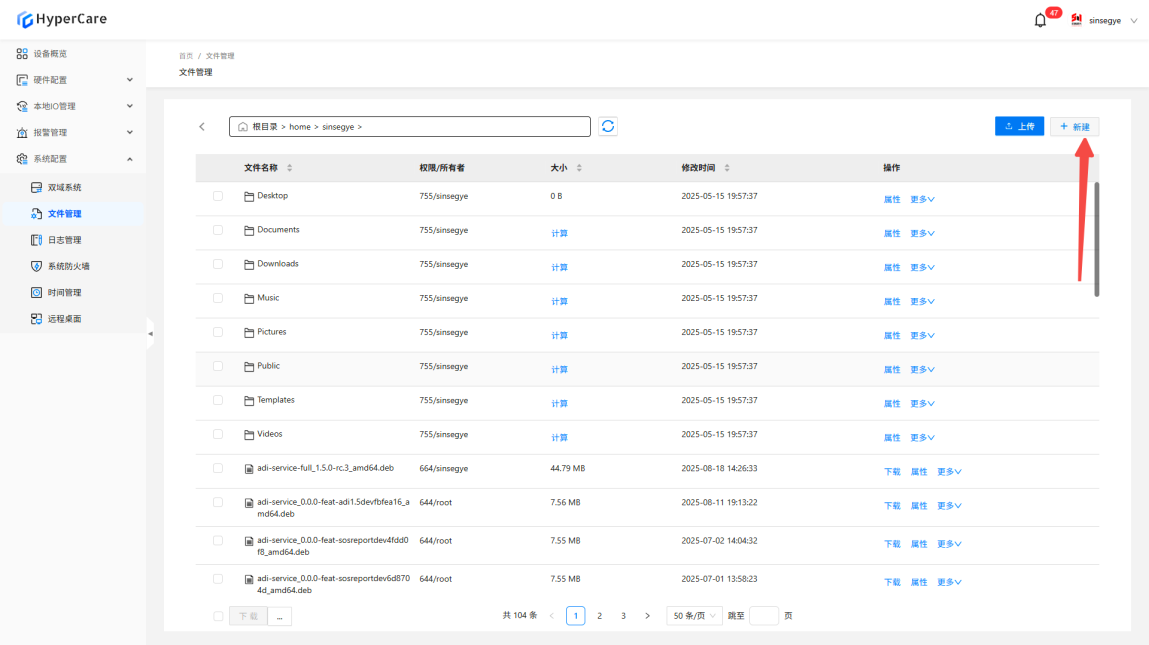Open 更多 dropdown for Pictures folder
The image size is (1149, 645).
[922, 336]
